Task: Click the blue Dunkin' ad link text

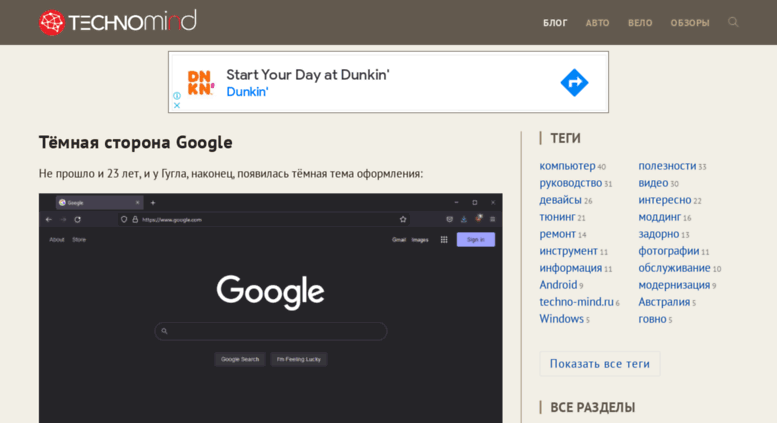Action: tap(247, 92)
